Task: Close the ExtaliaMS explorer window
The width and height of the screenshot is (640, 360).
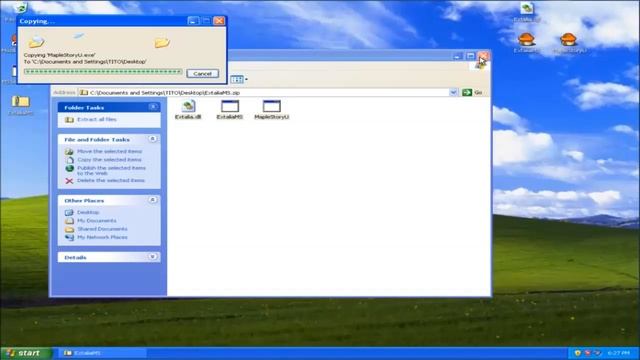Action: coord(483,56)
